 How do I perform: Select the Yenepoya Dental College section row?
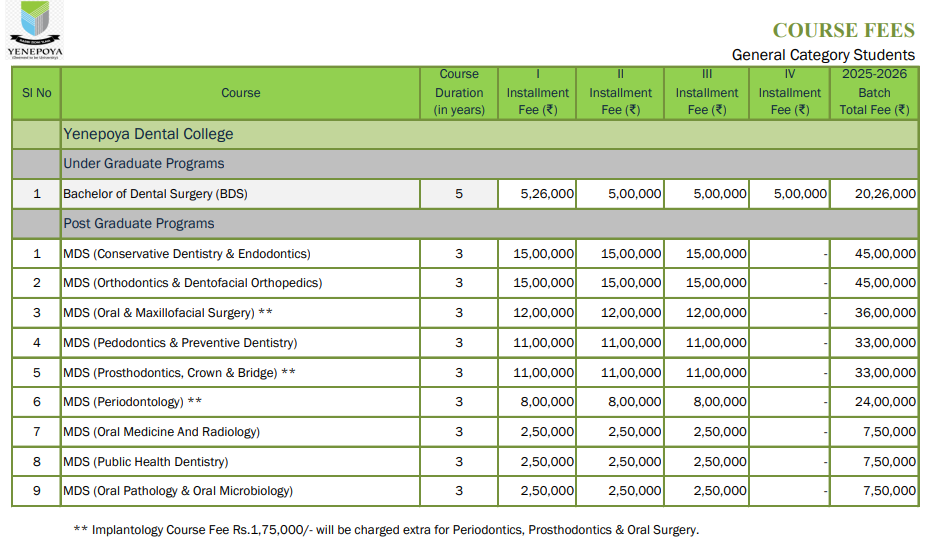pyautogui.click(x=148, y=134)
